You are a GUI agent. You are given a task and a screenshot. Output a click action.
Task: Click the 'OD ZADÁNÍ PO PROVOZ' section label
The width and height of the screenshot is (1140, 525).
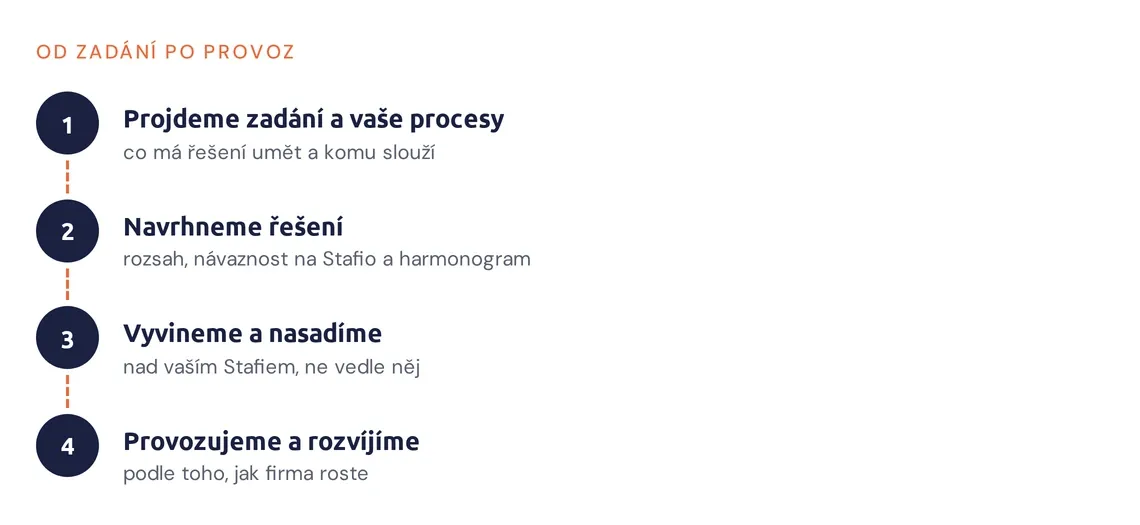click(165, 52)
